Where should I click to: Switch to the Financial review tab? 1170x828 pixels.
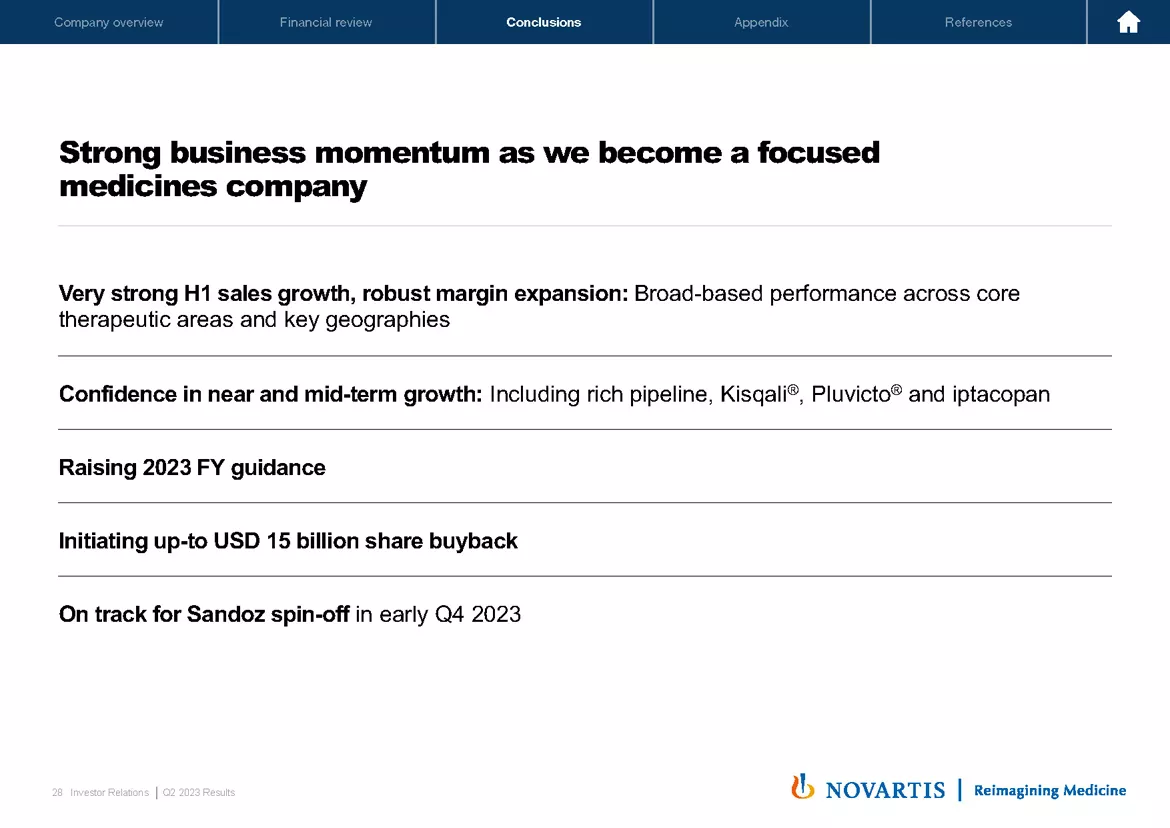(326, 22)
